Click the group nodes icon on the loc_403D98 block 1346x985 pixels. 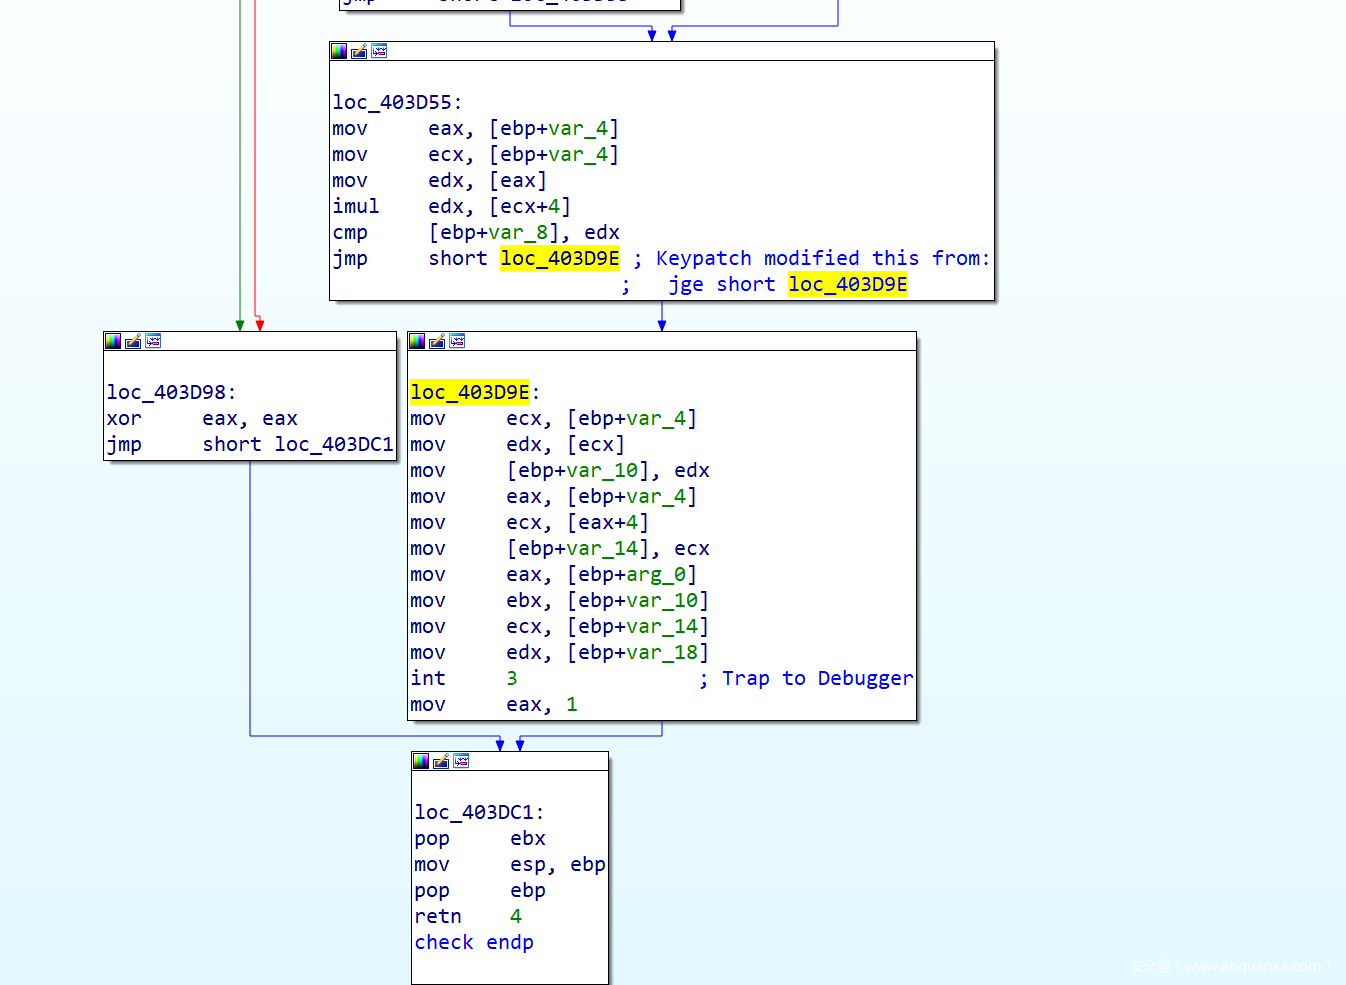(x=153, y=341)
